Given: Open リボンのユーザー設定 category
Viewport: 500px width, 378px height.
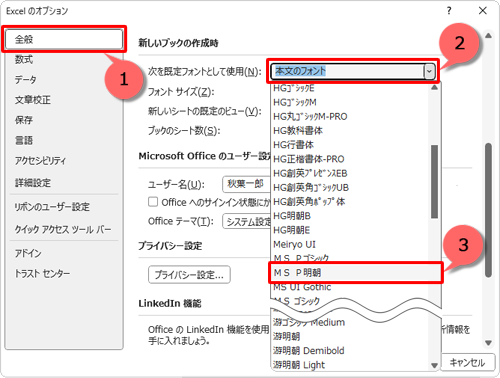Looking at the screenshot, I should coord(52,207).
